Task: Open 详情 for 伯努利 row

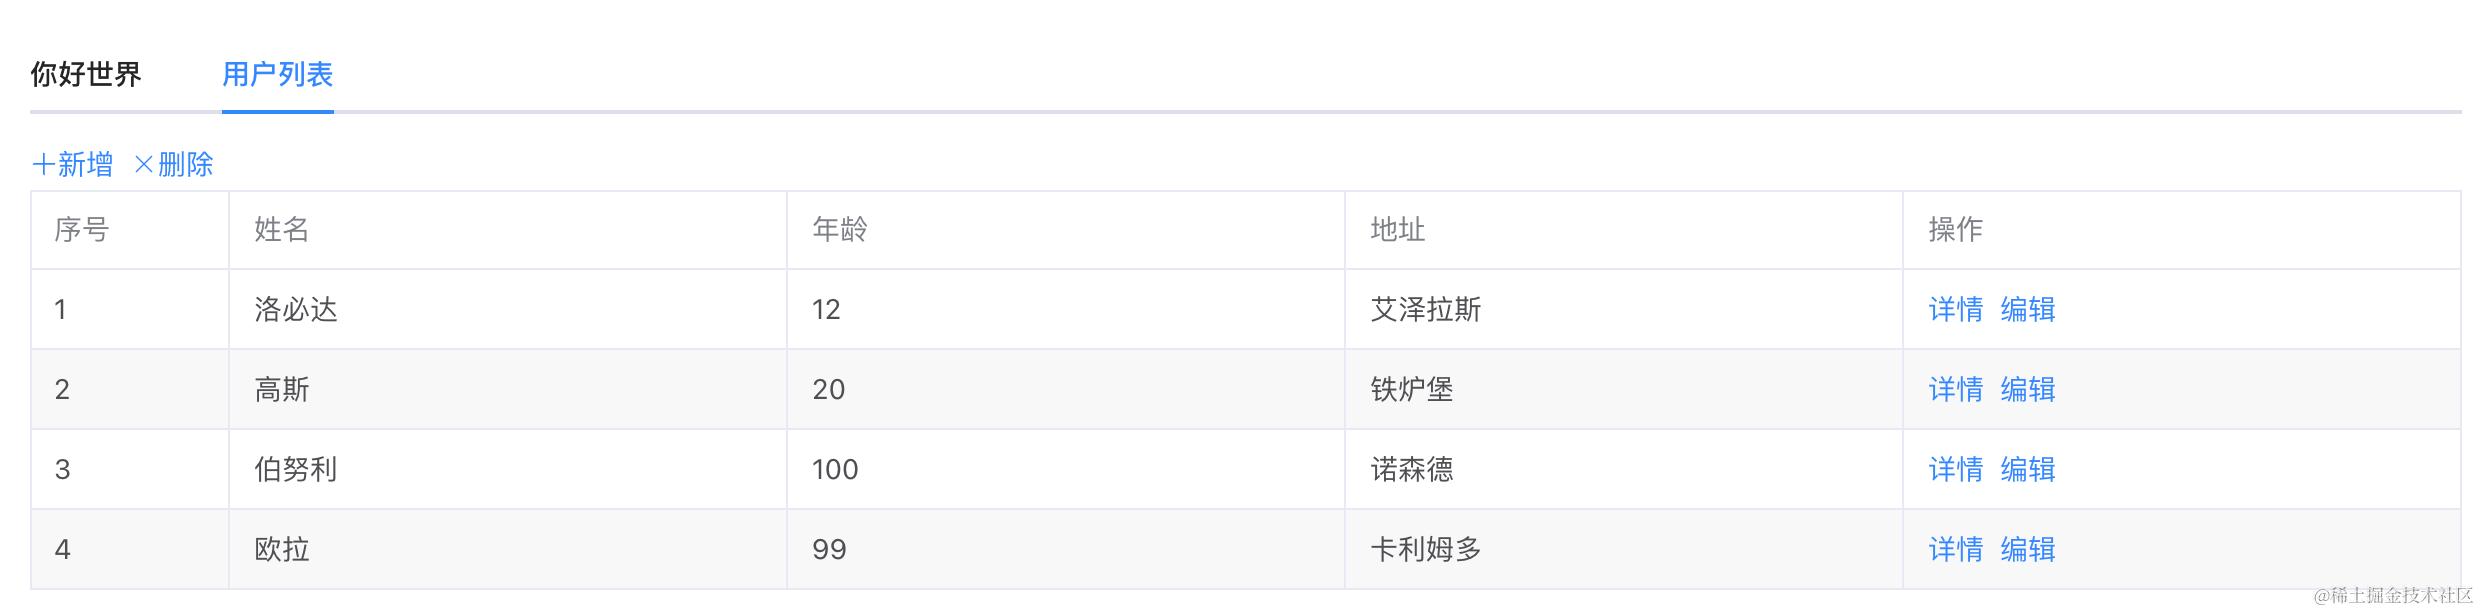Action: [1955, 470]
